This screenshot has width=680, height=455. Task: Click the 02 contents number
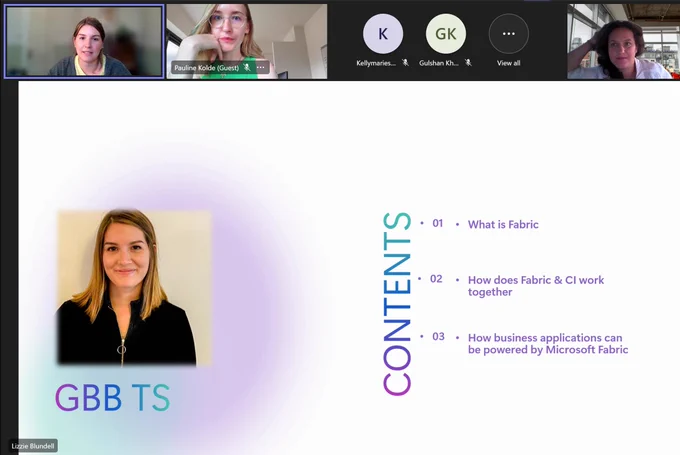click(436, 278)
